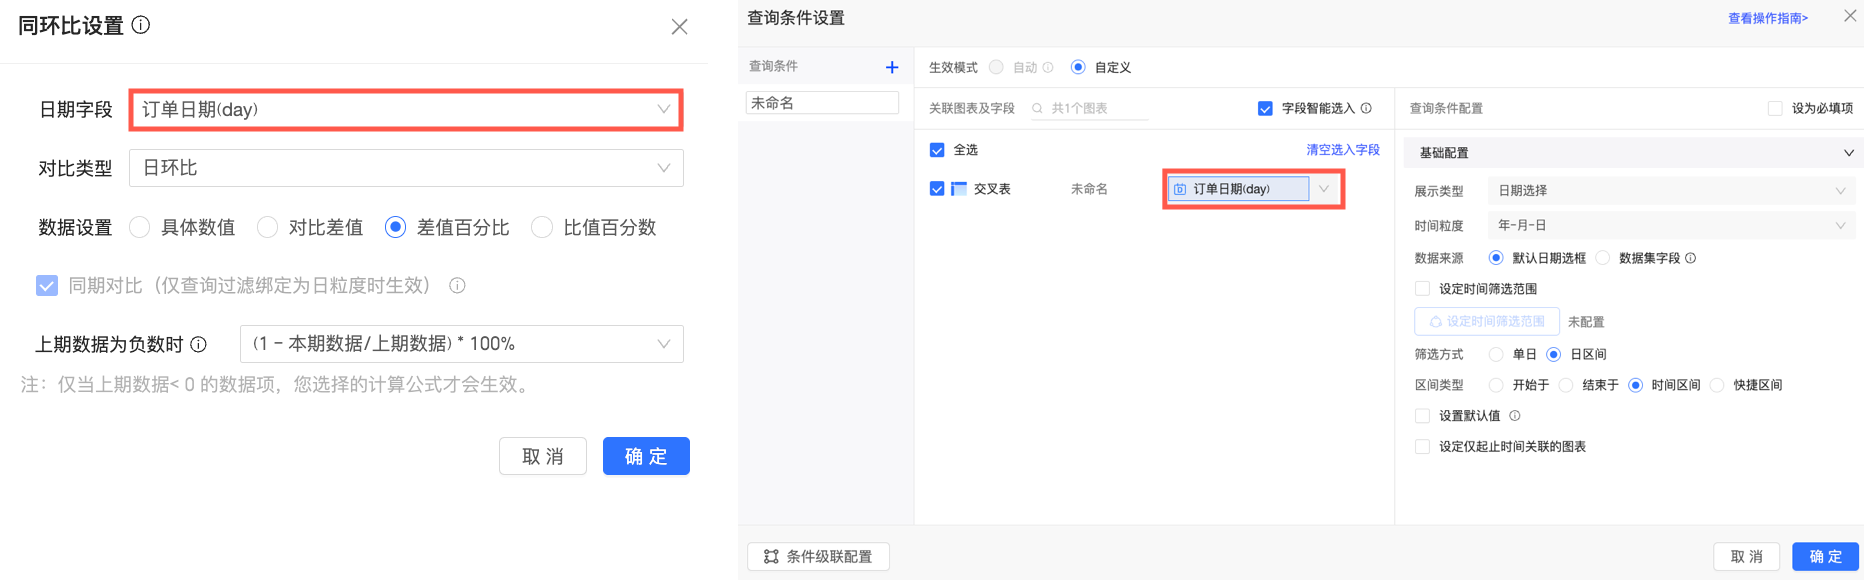The width and height of the screenshot is (1864, 580).
Task: Click info icon next to 字段智能选入
Action: coord(1366,108)
